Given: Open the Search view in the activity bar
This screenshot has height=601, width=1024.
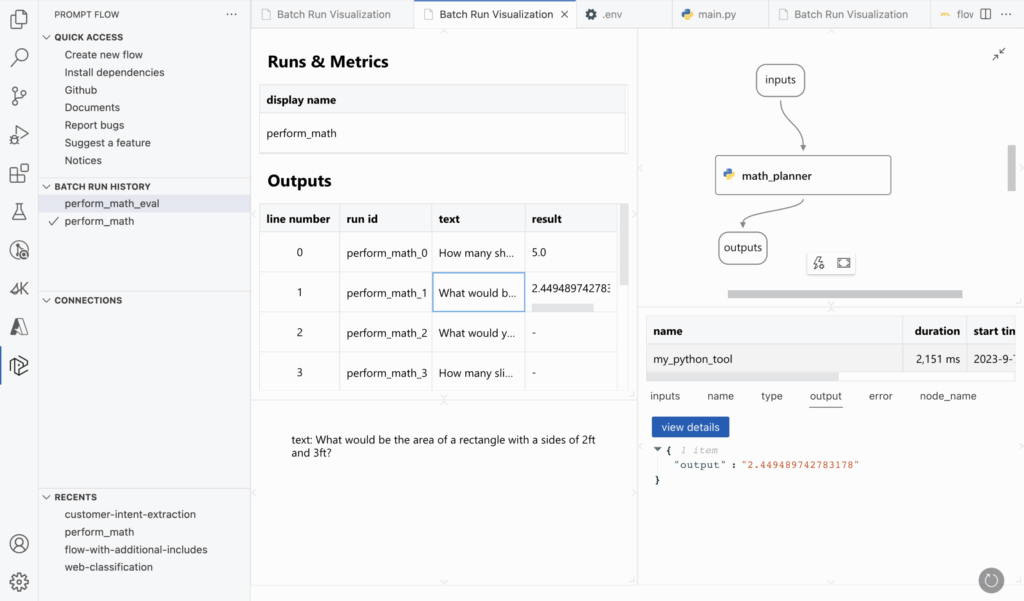Looking at the screenshot, I should pyautogui.click(x=19, y=57).
